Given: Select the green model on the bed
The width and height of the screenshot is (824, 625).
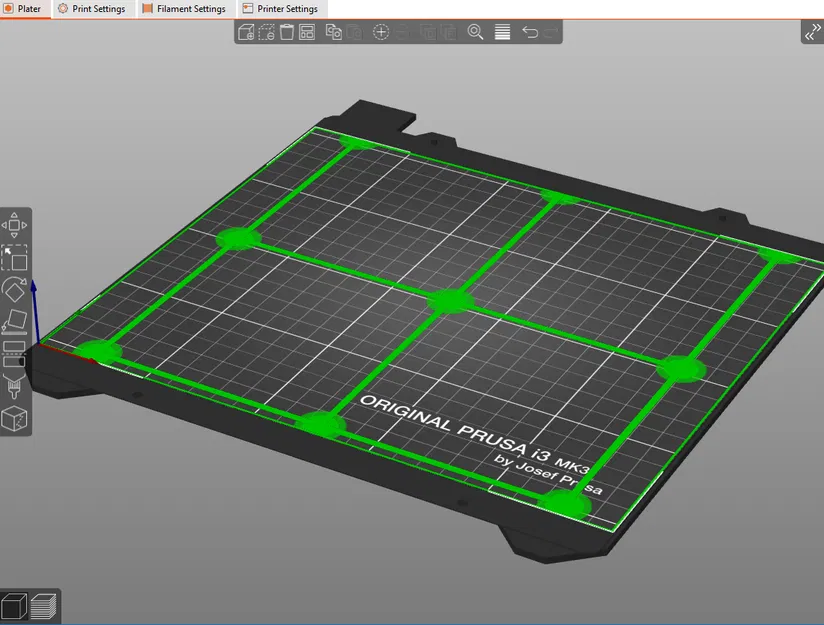Looking at the screenshot, I should (x=450, y=299).
